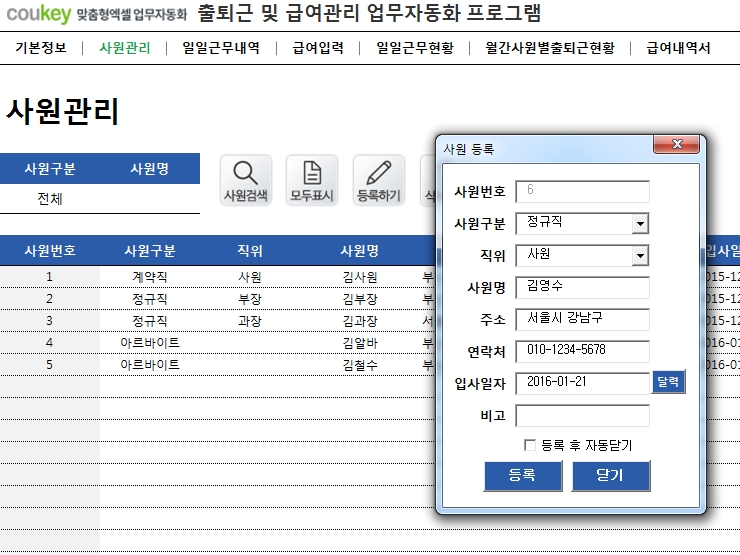Open the 월간사원별출퇴근현황 menu
The height and width of the screenshot is (555, 740).
[x=550, y=48]
